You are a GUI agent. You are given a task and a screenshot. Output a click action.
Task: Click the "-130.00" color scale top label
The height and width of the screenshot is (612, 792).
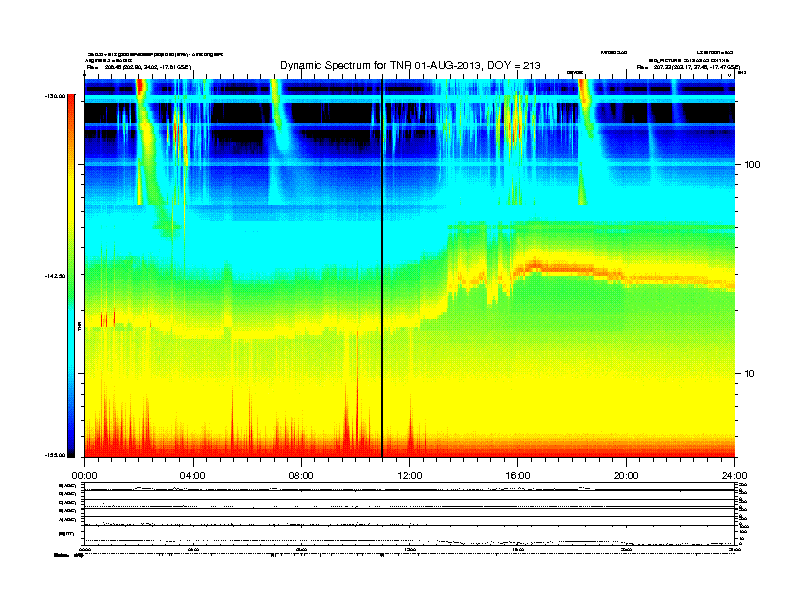point(55,95)
